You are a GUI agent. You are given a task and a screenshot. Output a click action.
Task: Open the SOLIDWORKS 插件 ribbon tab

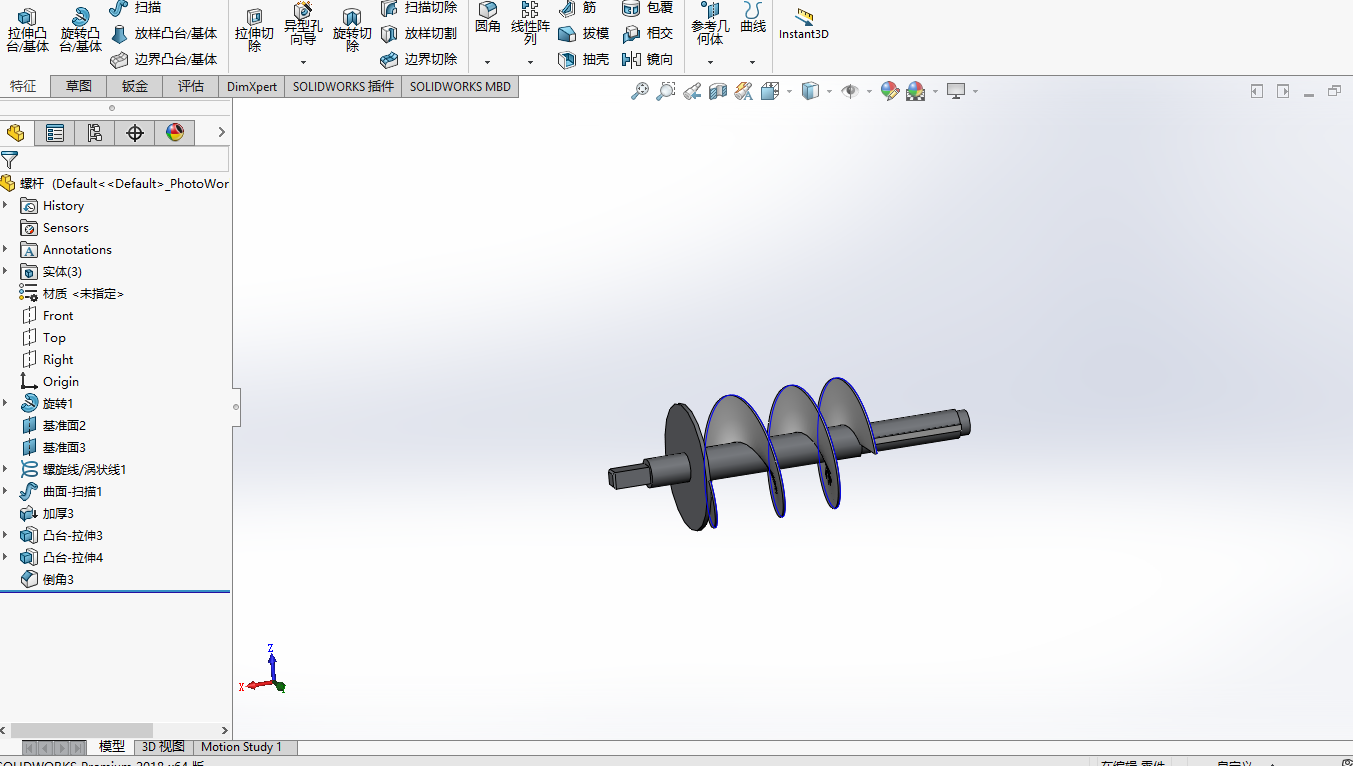tap(343, 86)
